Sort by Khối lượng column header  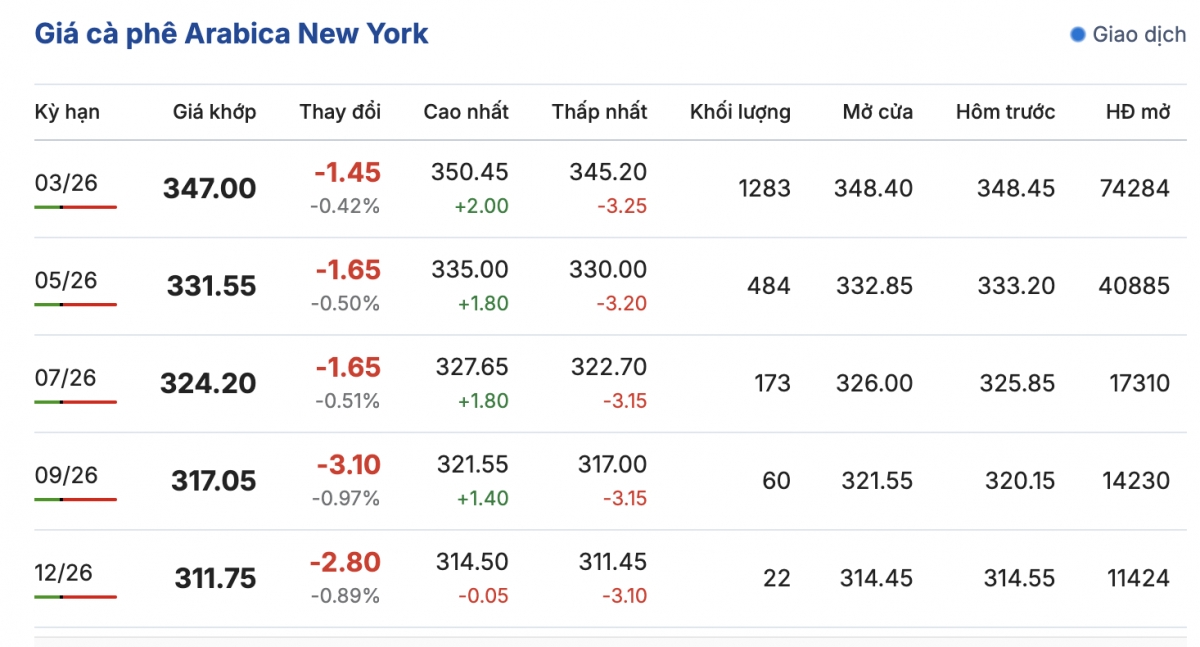[x=740, y=112]
